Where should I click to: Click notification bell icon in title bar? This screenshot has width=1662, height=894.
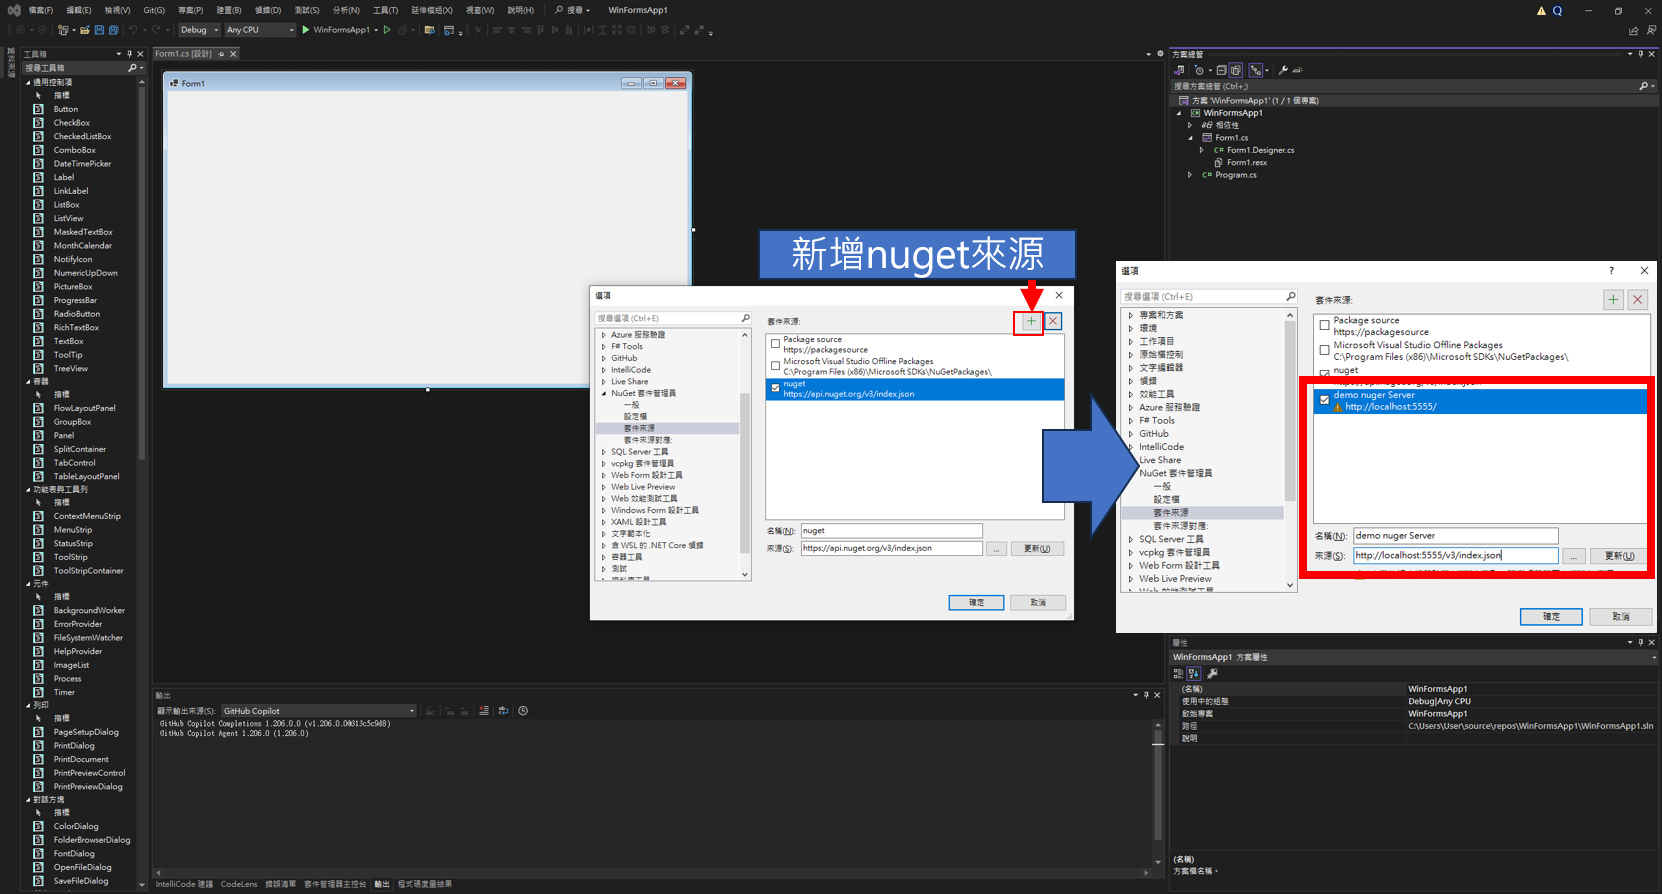pos(1541,11)
